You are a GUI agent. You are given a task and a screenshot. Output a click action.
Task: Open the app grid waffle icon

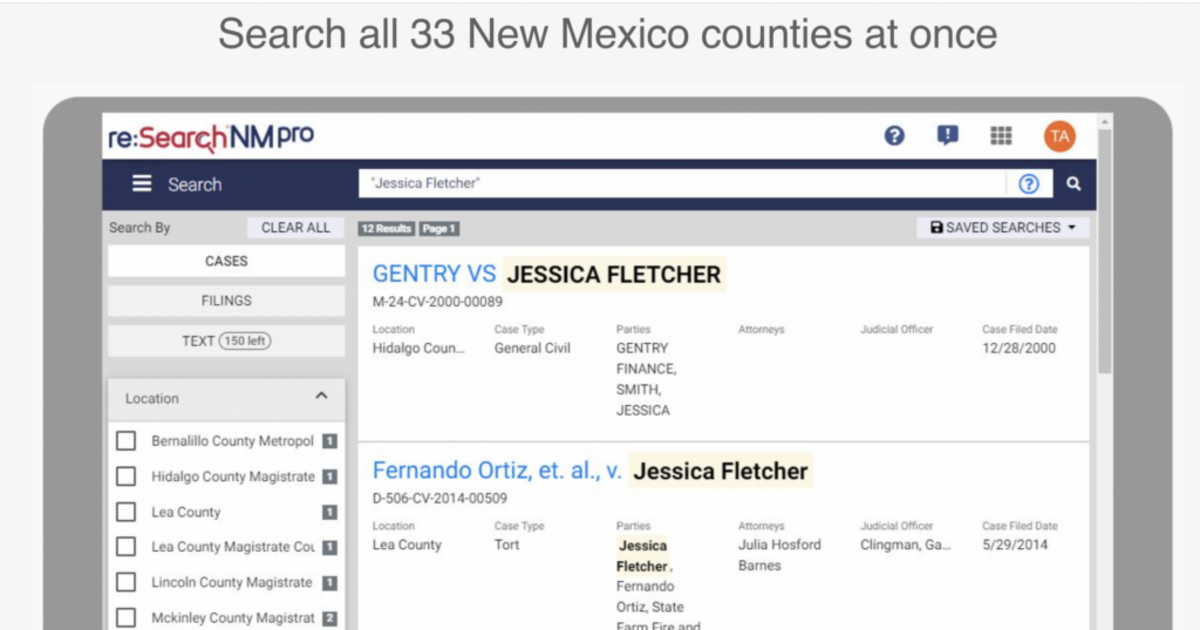(1001, 136)
